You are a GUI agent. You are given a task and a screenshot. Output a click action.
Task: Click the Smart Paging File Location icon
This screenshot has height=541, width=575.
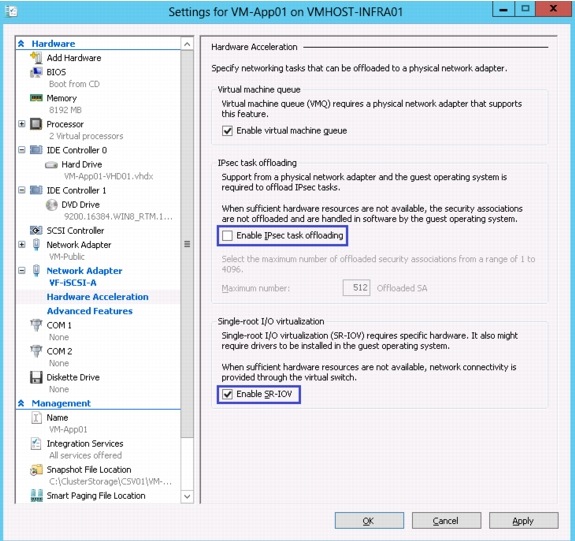coord(36,496)
